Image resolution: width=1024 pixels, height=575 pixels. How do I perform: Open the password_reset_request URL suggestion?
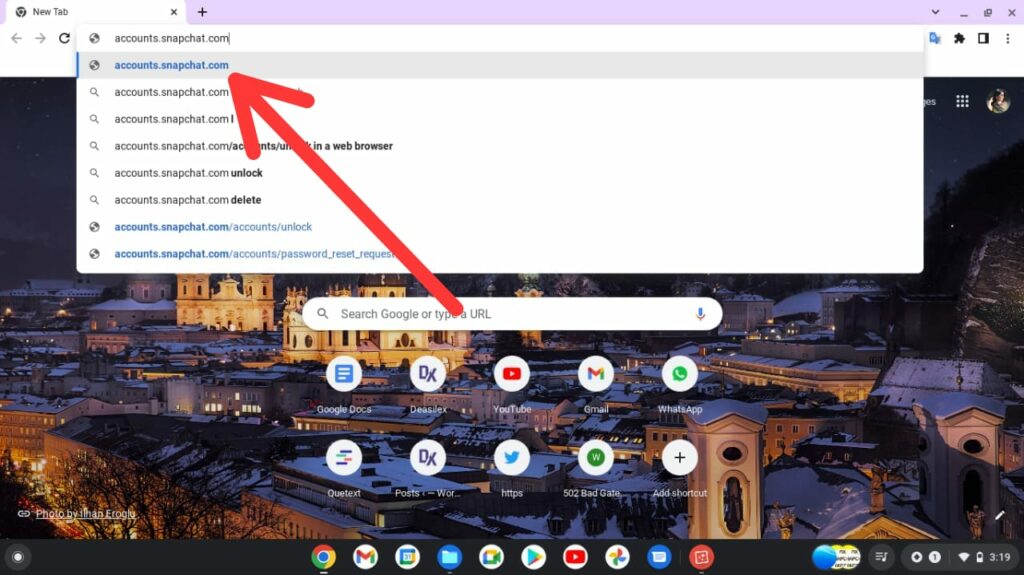click(500, 254)
